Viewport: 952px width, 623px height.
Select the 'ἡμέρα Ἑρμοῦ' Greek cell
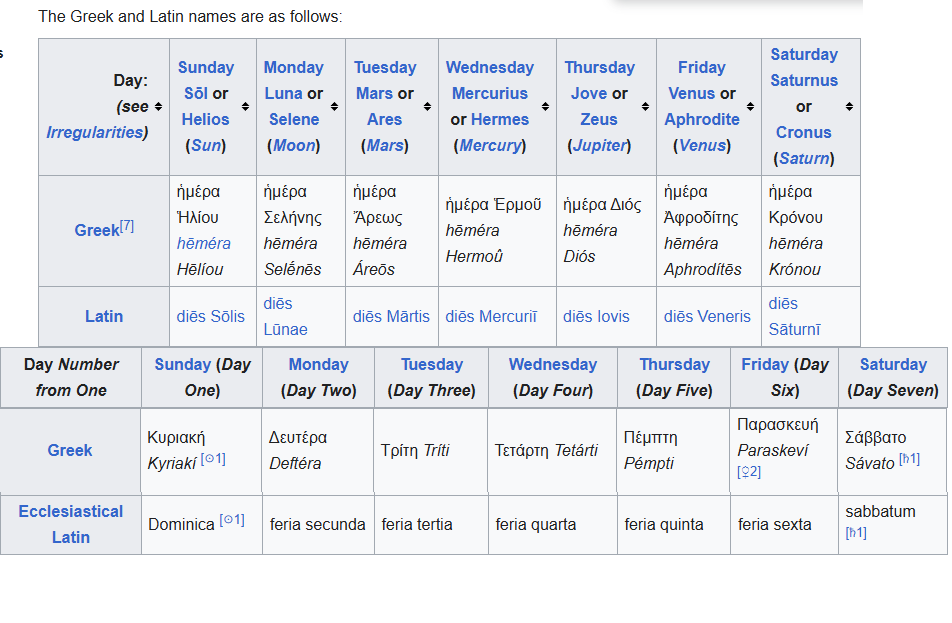pos(497,231)
